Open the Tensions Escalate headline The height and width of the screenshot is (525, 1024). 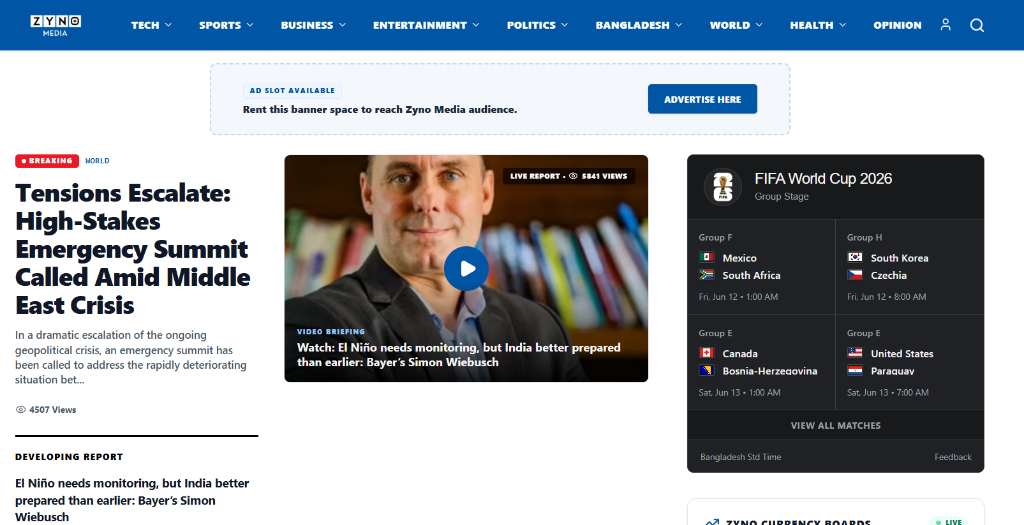click(132, 249)
